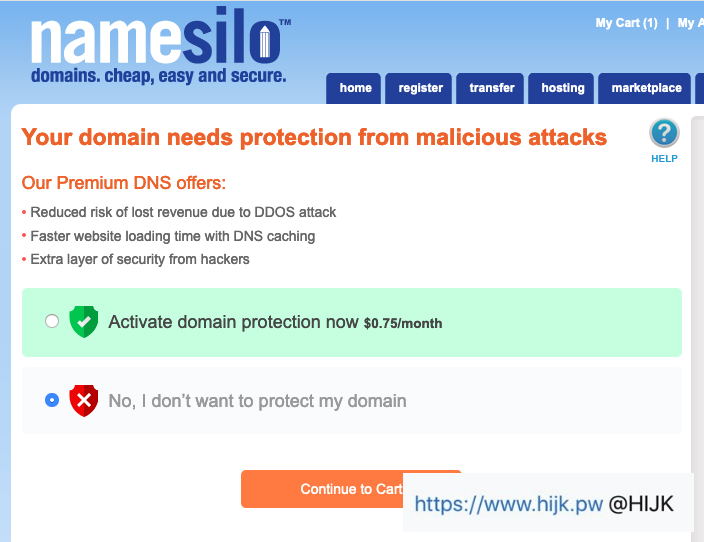This screenshot has height=542, width=704.
Task: Select the No protection radio button
Action: point(52,400)
